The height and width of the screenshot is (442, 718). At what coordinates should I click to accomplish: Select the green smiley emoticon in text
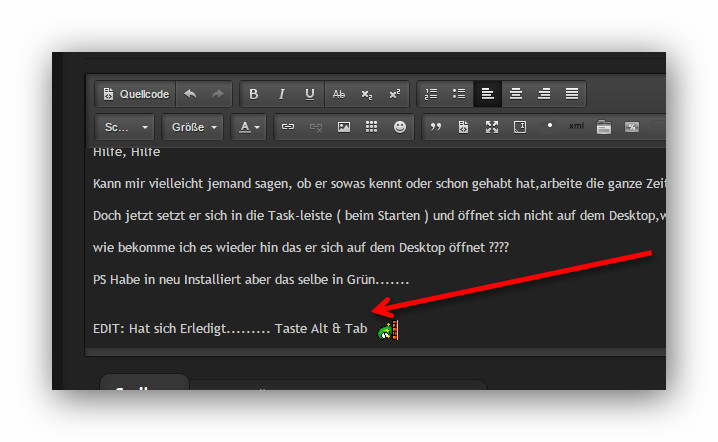(x=388, y=330)
